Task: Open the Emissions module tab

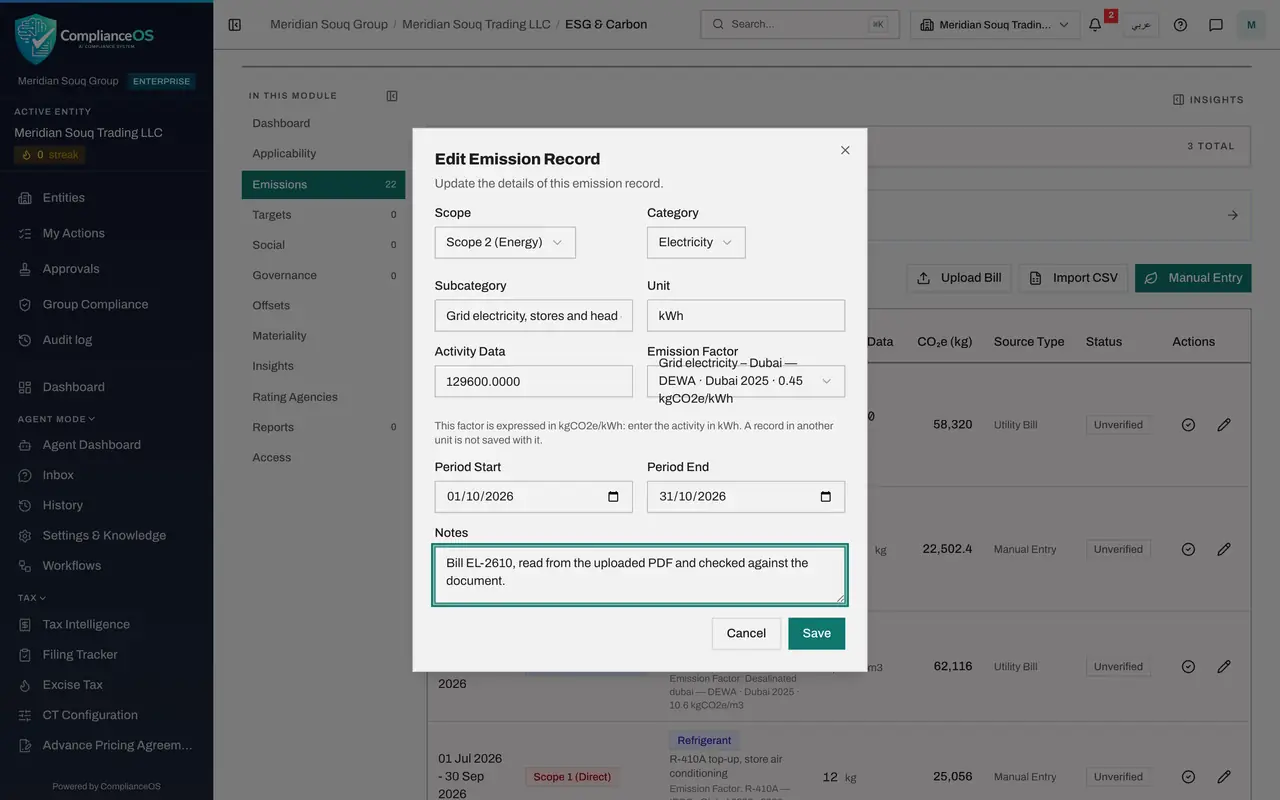Action: [x=323, y=184]
